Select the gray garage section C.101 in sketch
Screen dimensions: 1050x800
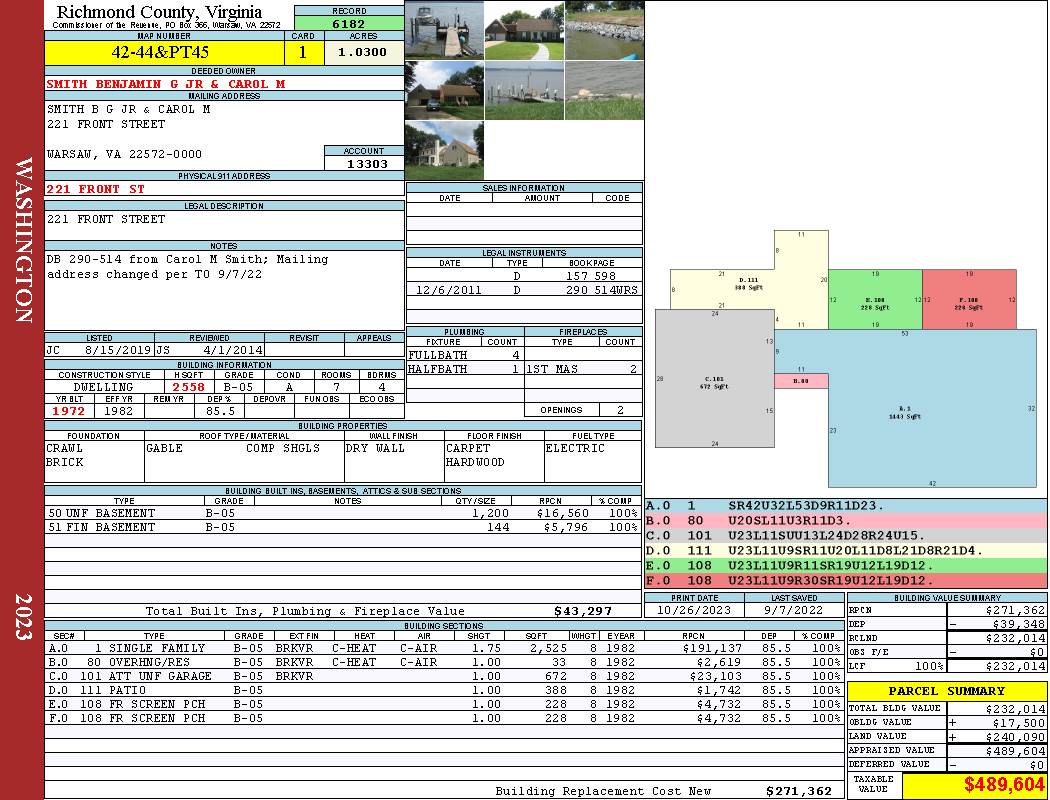pyautogui.click(x=715, y=378)
